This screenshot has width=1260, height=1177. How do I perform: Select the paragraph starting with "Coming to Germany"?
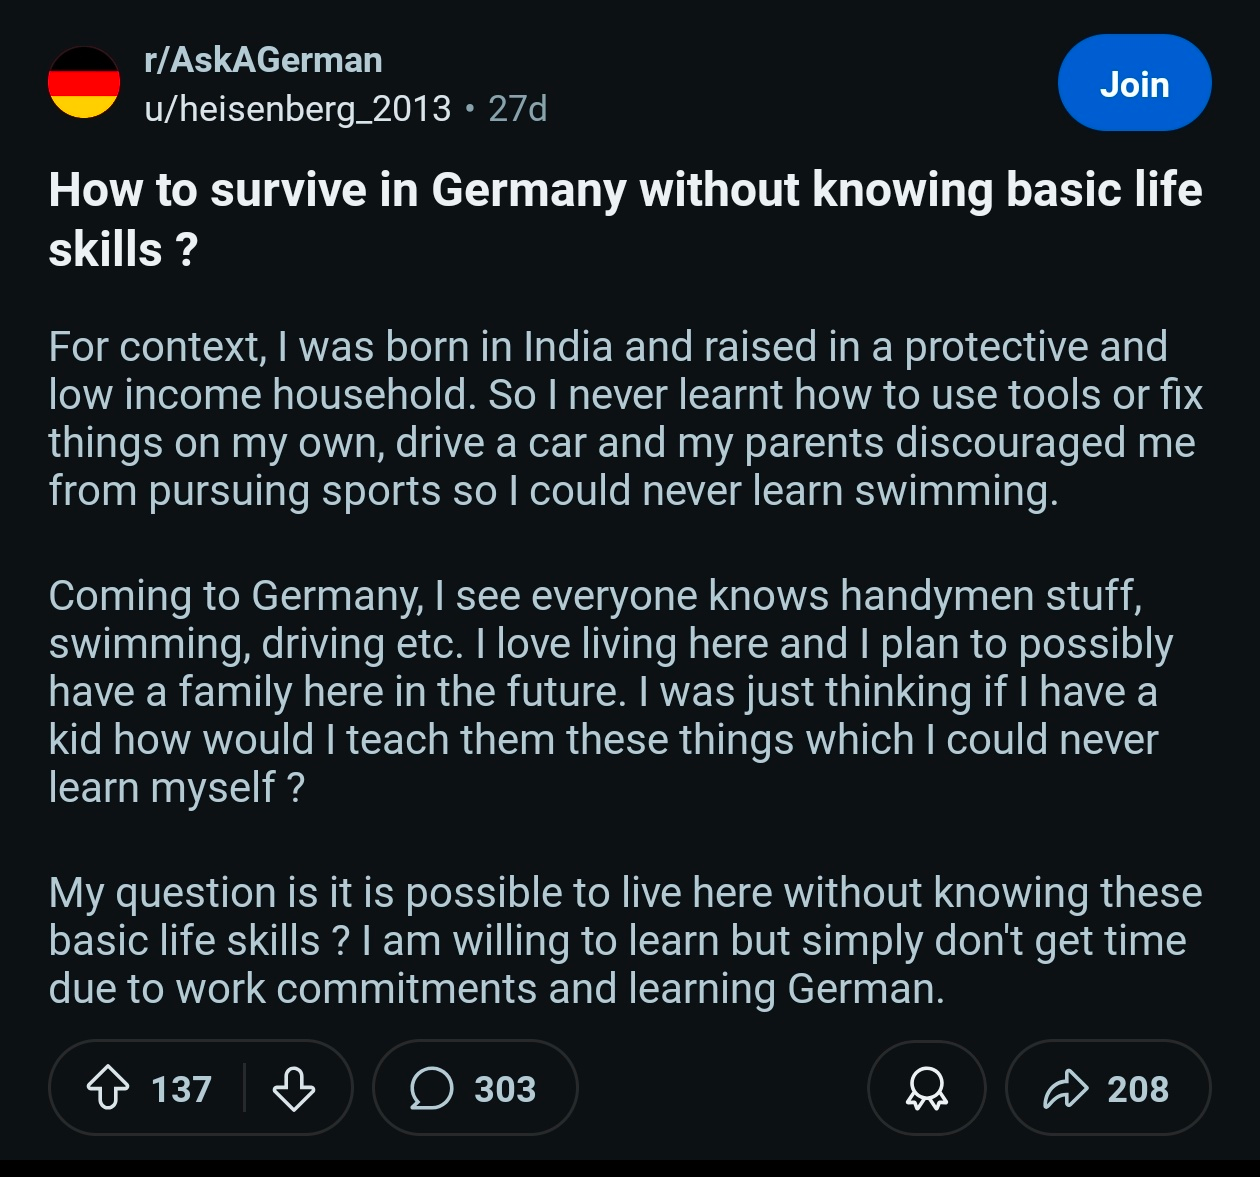coord(610,692)
